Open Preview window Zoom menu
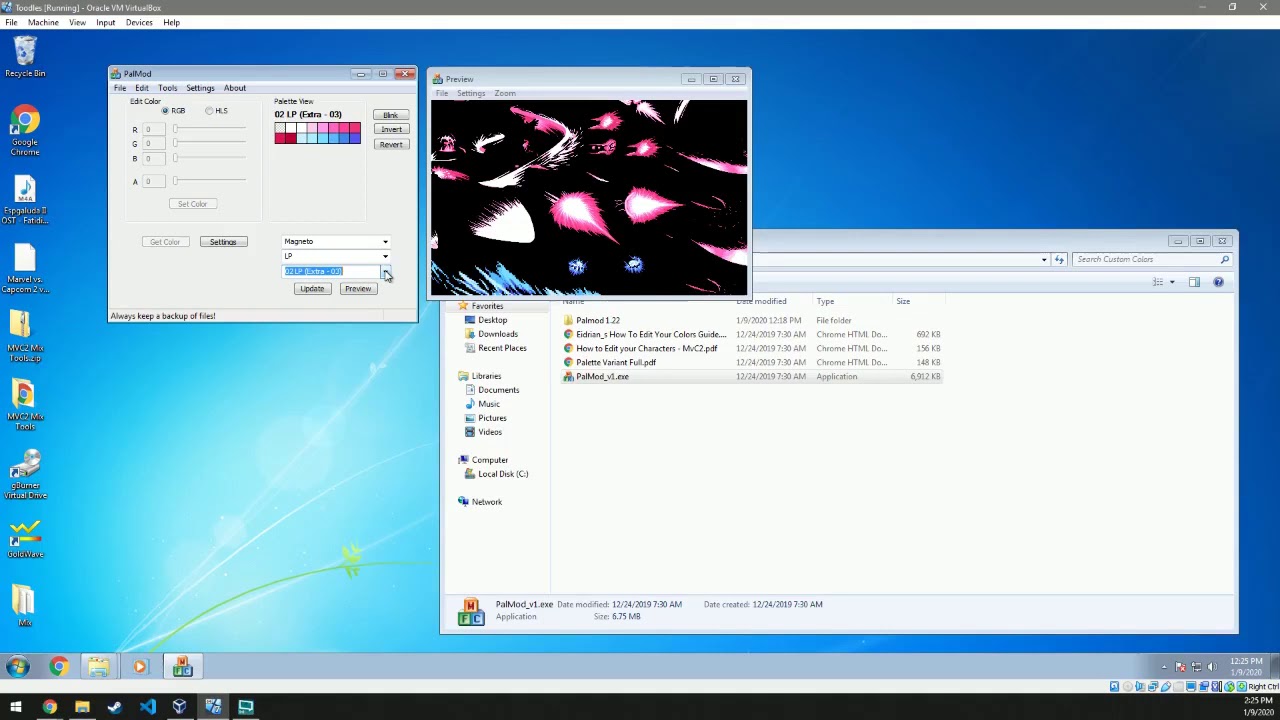Image resolution: width=1280 pixels, height=720 pixels. coord(505,94)
